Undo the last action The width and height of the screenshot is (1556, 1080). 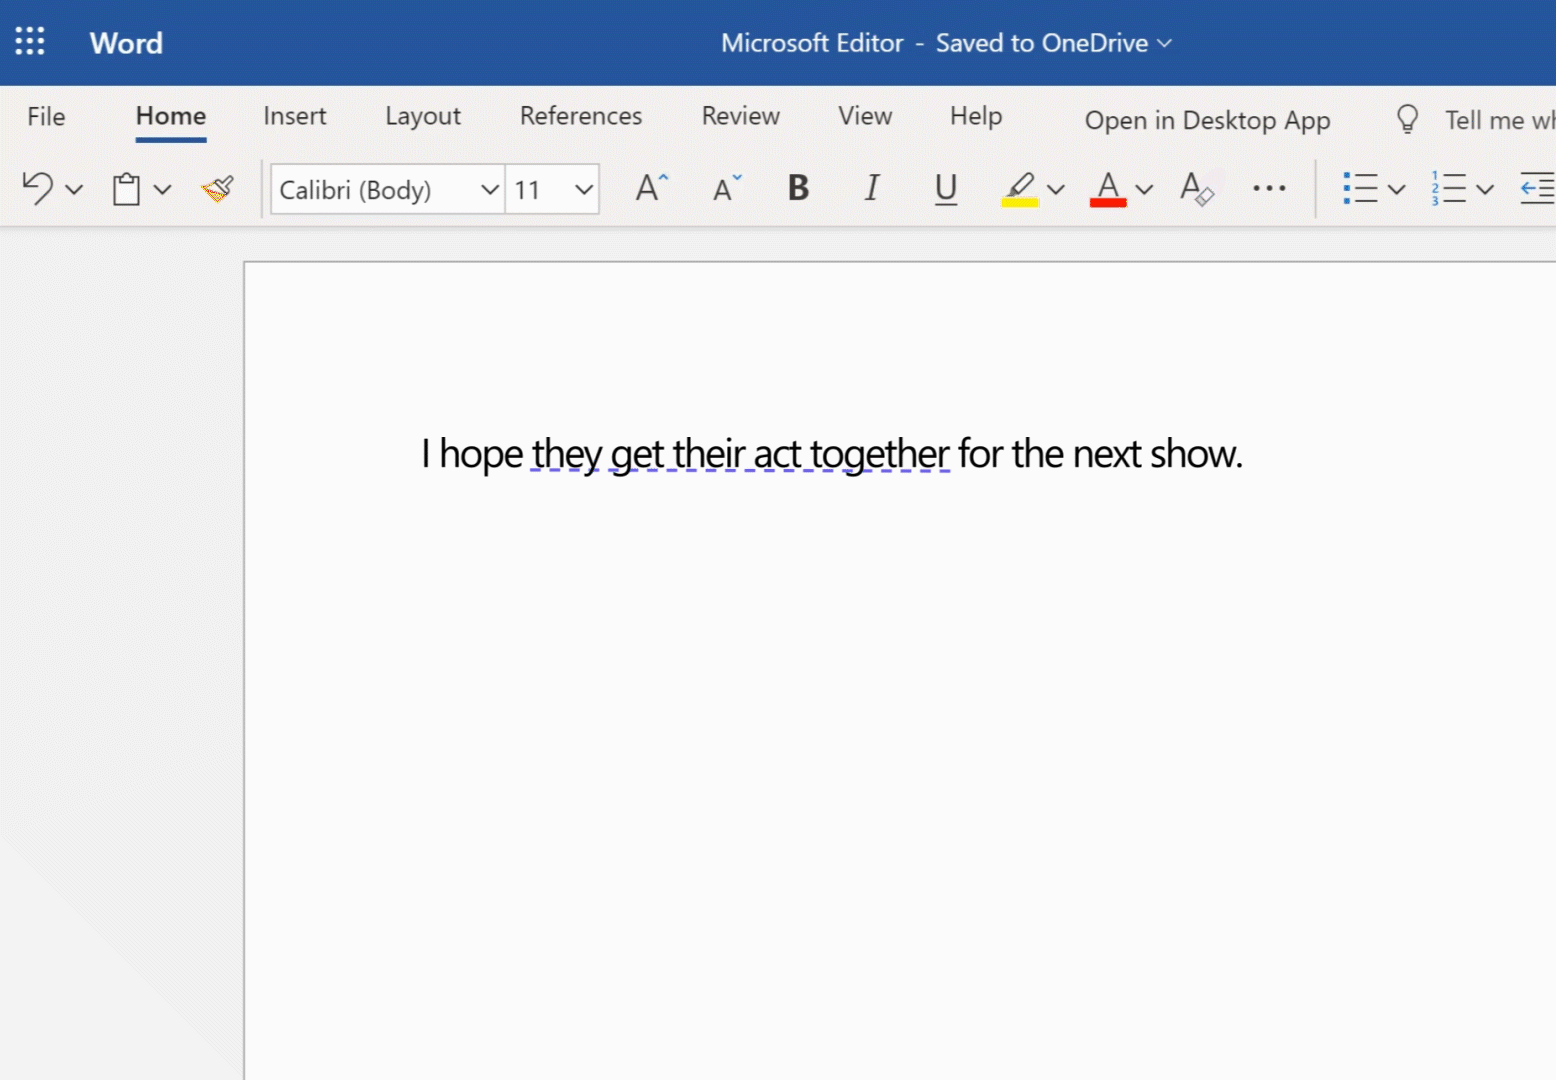(38, 188)
